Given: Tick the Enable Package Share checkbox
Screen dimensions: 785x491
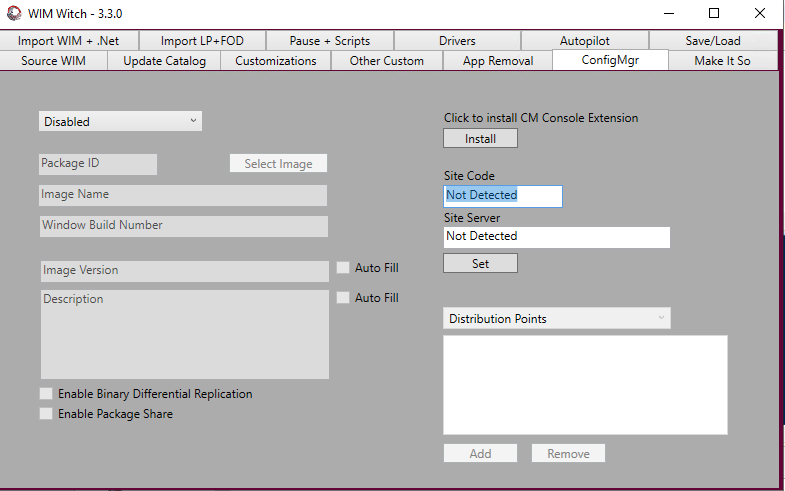Looking at the screenshot, I should (46, 414).
